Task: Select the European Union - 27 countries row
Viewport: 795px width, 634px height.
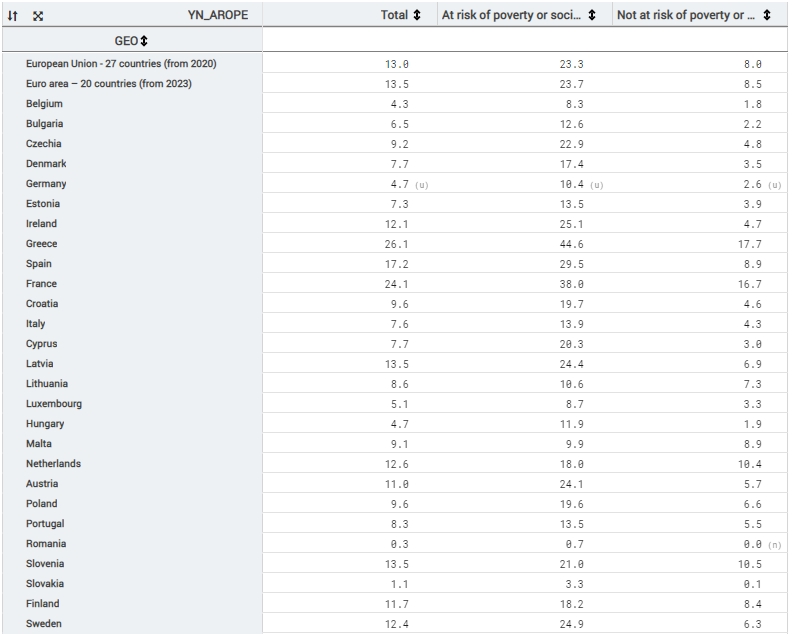Action: click(x=121, y=64)
